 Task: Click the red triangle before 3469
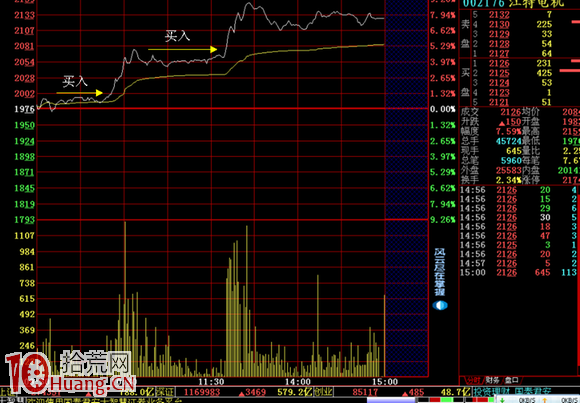[x=242, y=392]
